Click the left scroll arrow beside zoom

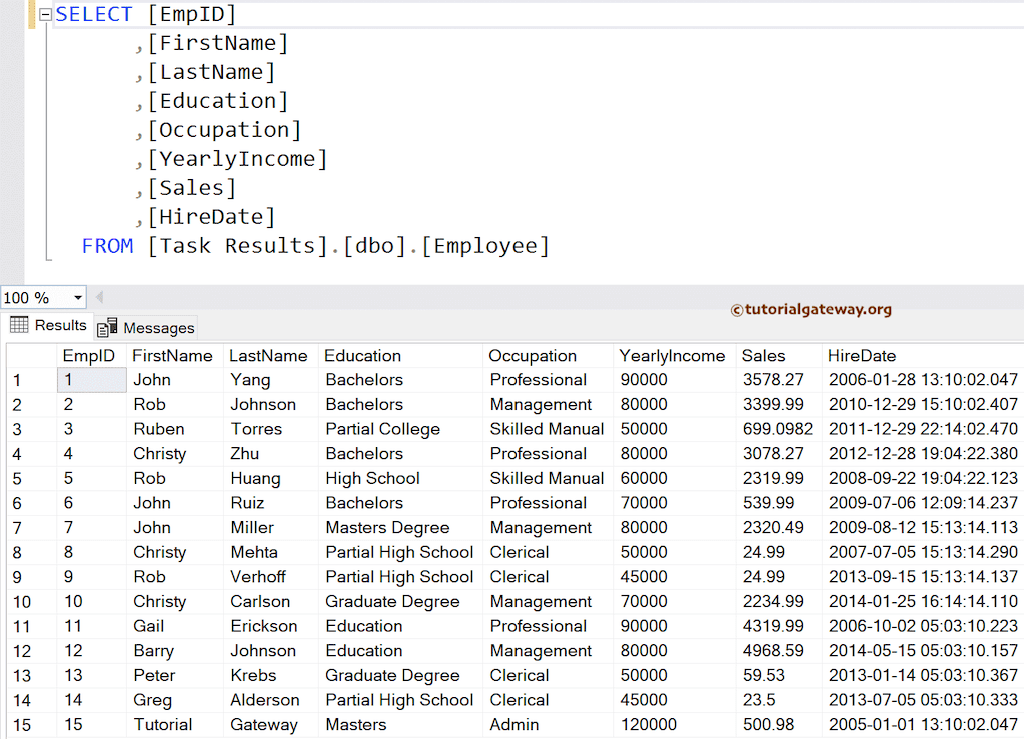99,298
